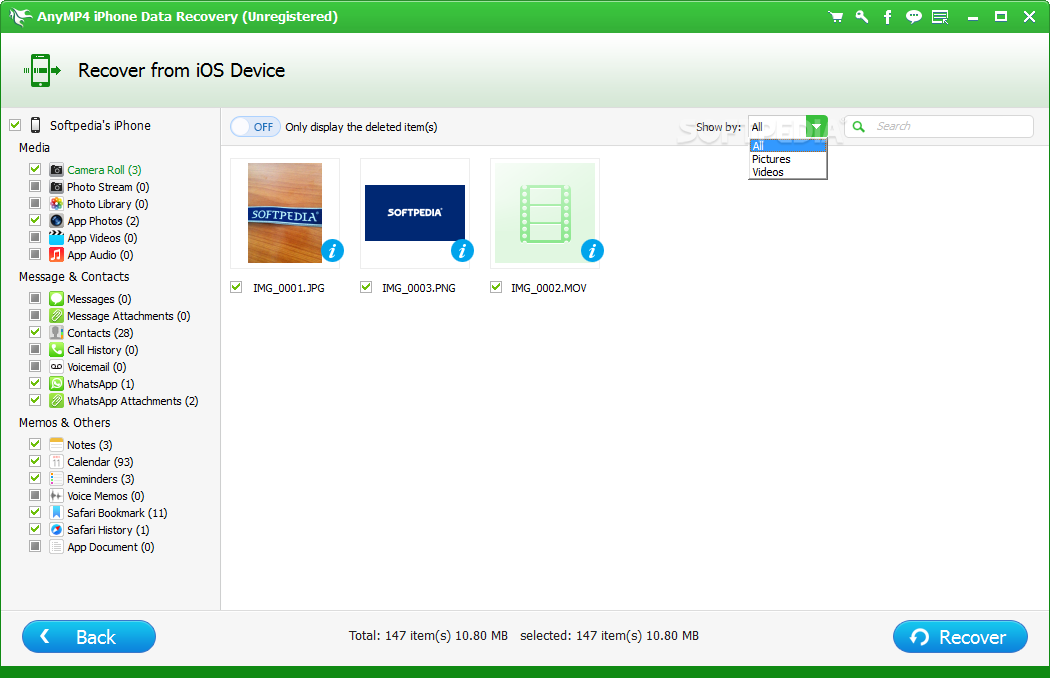The width and height of the screenshot is (1050, 678).
Task: Uncheck the IMG_0001.JPG checkbox
Action: pyautogui.click(x=236, y=287)
